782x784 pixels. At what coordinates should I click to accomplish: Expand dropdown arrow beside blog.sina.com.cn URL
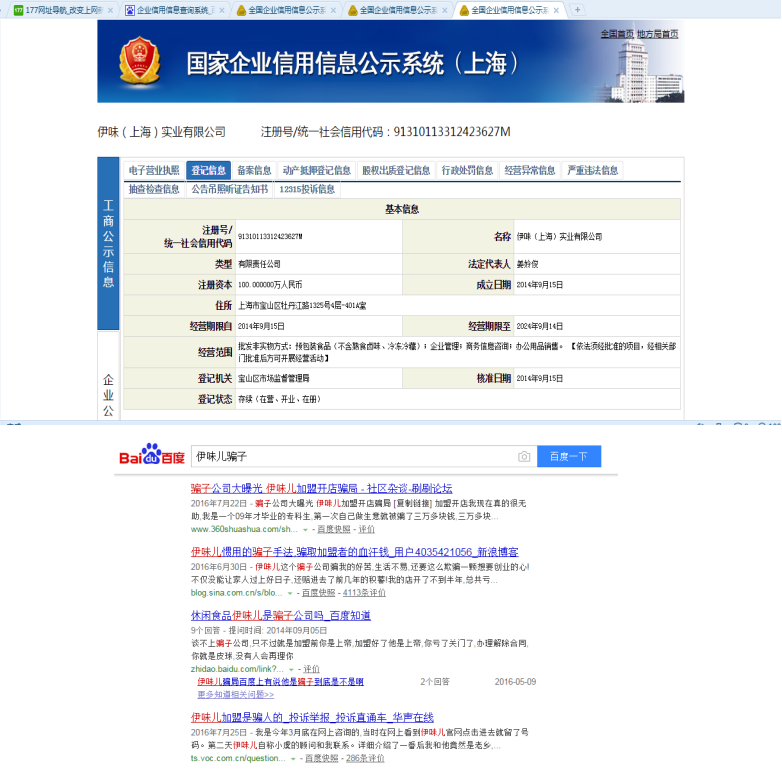(x=290, y=594)
